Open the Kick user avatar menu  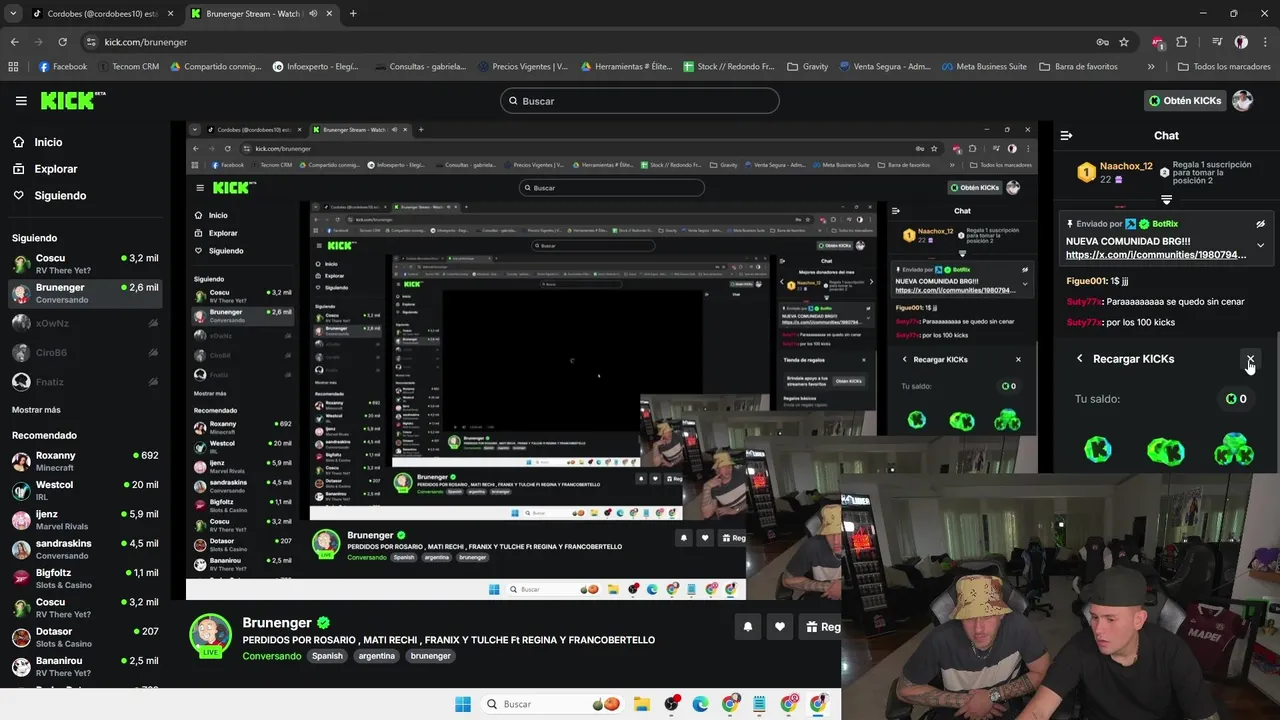pyautogui.click(x=1242, y=100)
